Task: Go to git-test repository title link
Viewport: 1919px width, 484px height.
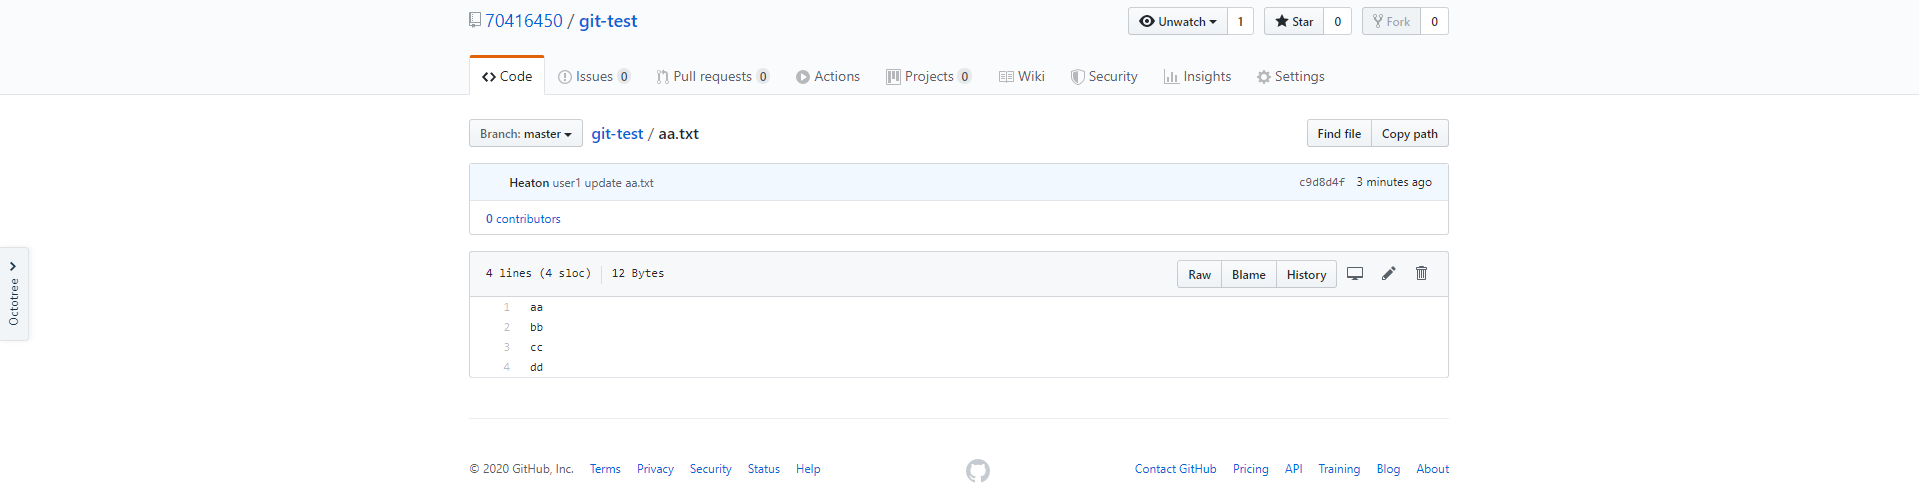Action: click(x=608, y=21)
